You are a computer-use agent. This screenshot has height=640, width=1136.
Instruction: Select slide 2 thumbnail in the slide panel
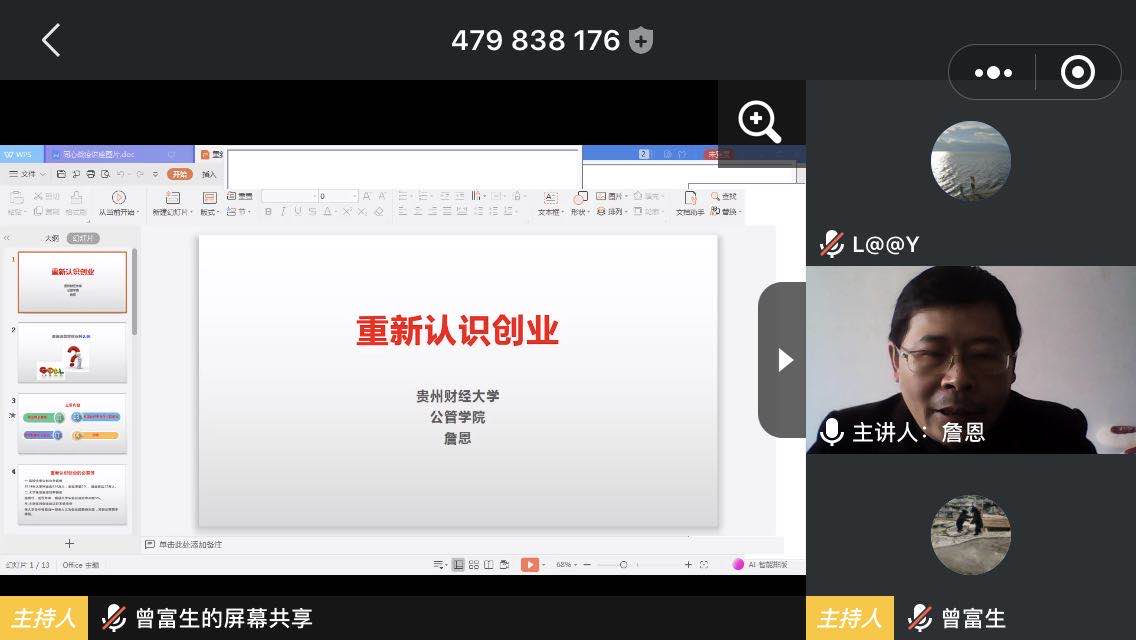(72, 352)
